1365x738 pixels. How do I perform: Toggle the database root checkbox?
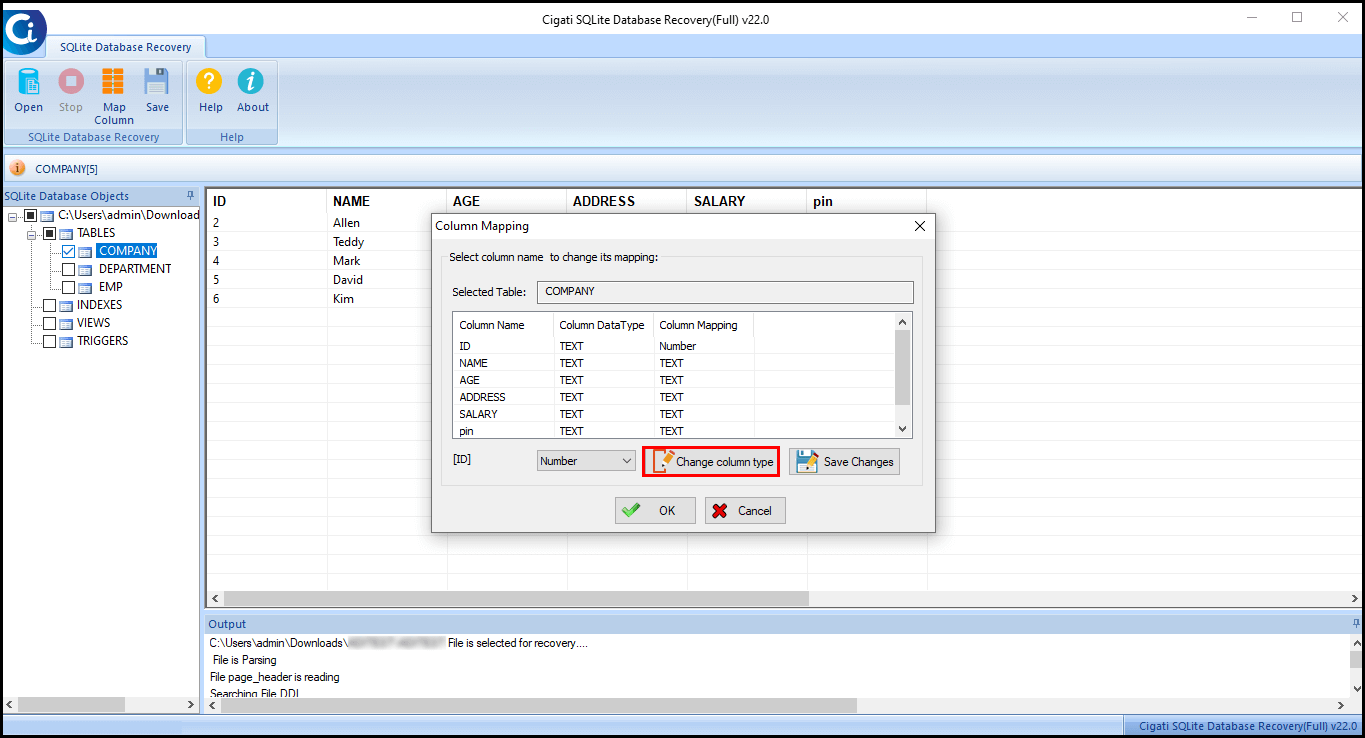coord(30,215)
